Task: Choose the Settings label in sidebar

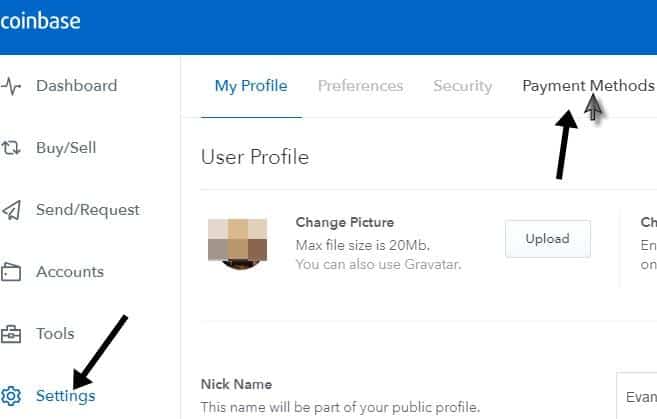Action: click(65, 395)
